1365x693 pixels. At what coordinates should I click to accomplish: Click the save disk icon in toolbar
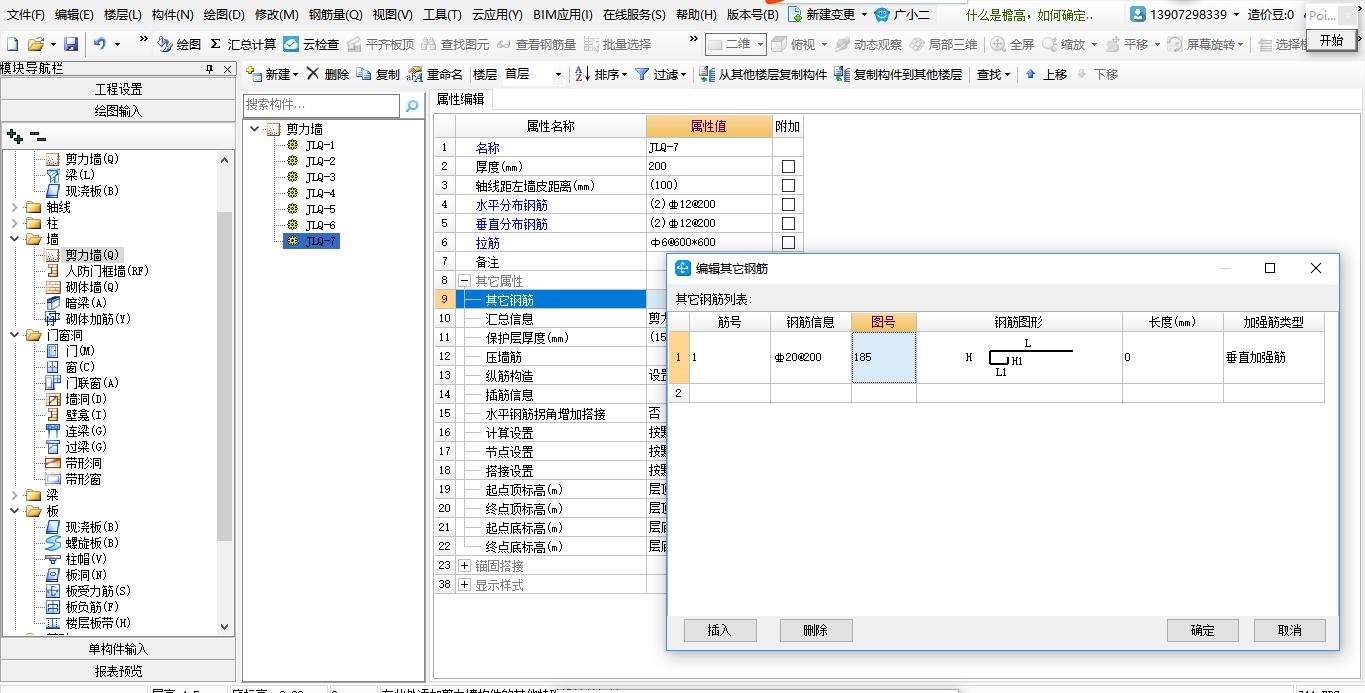pos(71,44)
